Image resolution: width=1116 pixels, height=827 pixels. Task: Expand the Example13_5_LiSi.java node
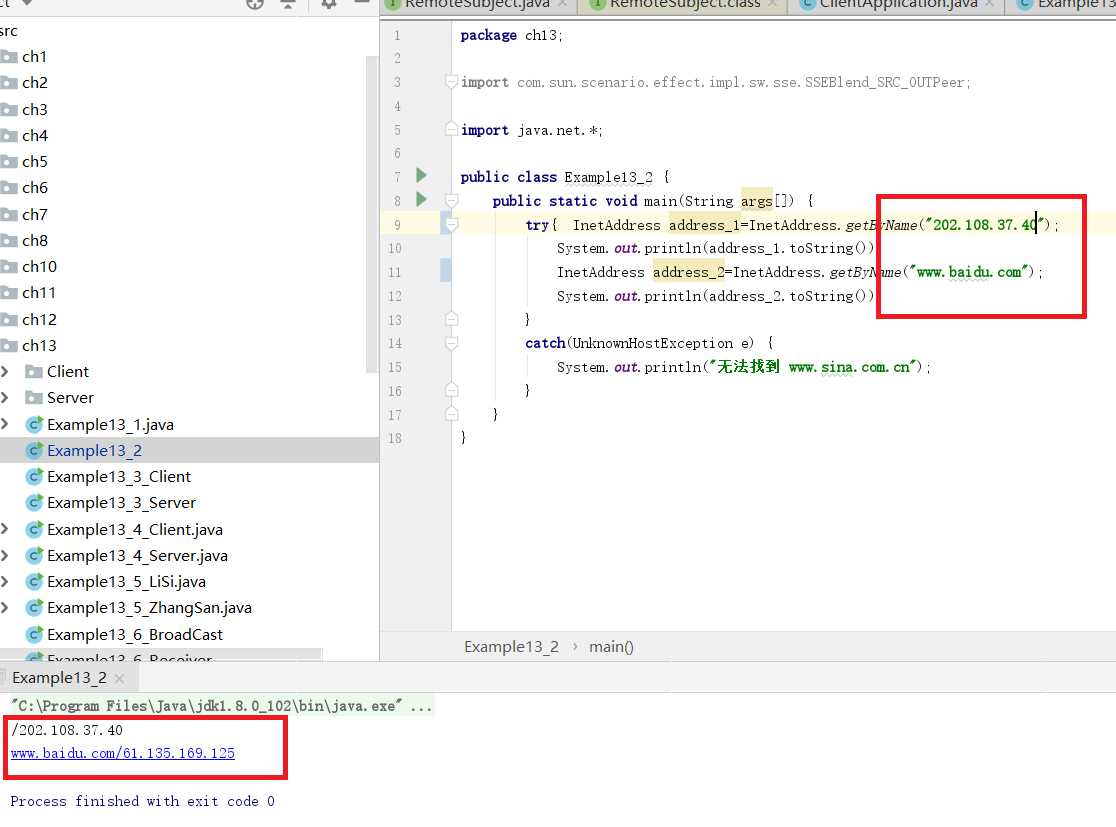point(5,582)
